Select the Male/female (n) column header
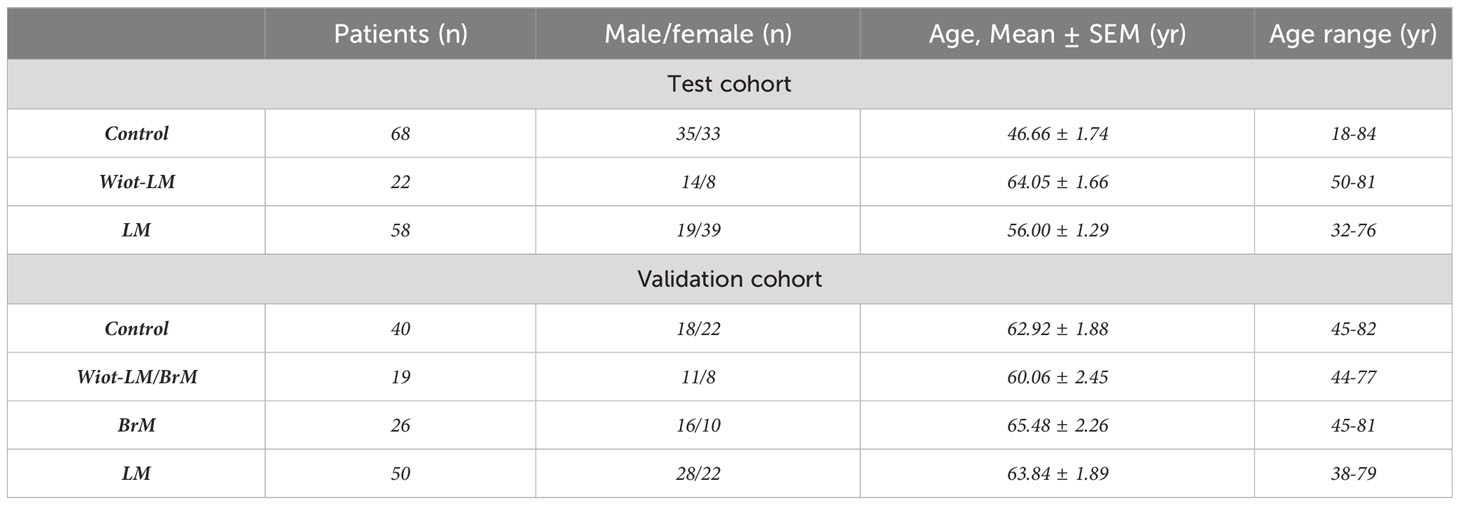 (698, 34)
